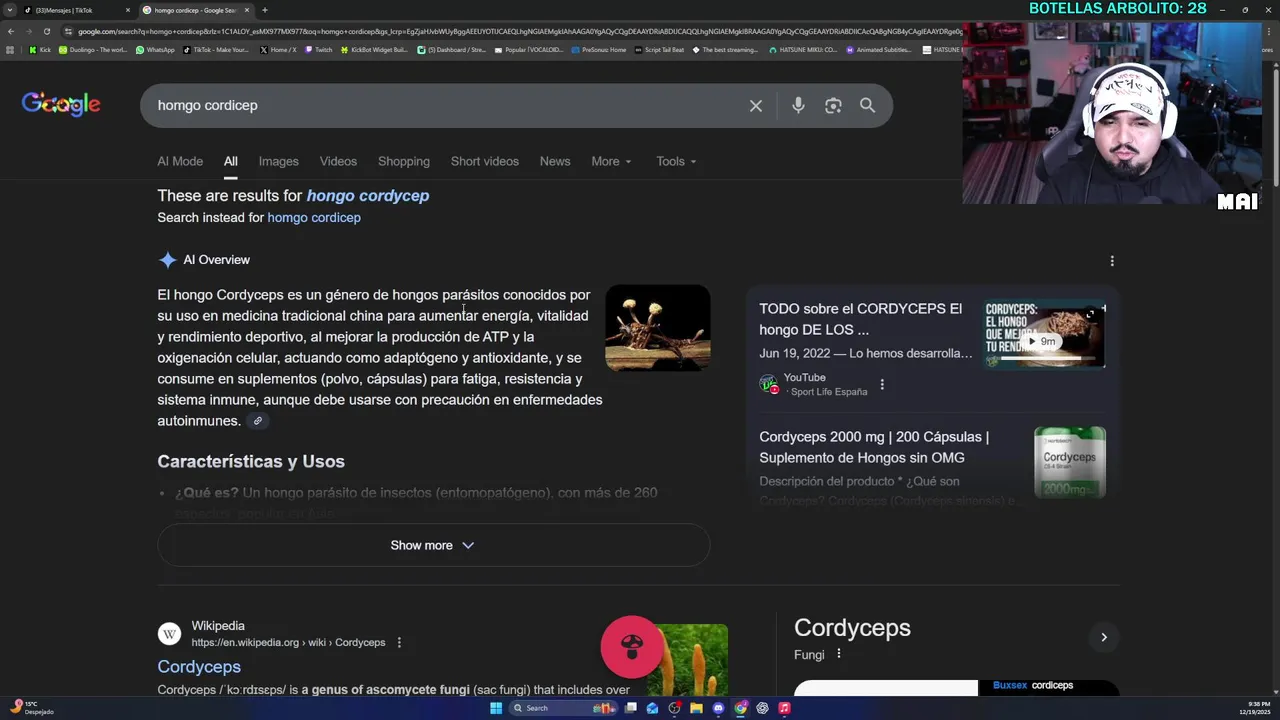Open ChatGPT app from taskbar
1280x720 pixels.
[x=762, y=708]
